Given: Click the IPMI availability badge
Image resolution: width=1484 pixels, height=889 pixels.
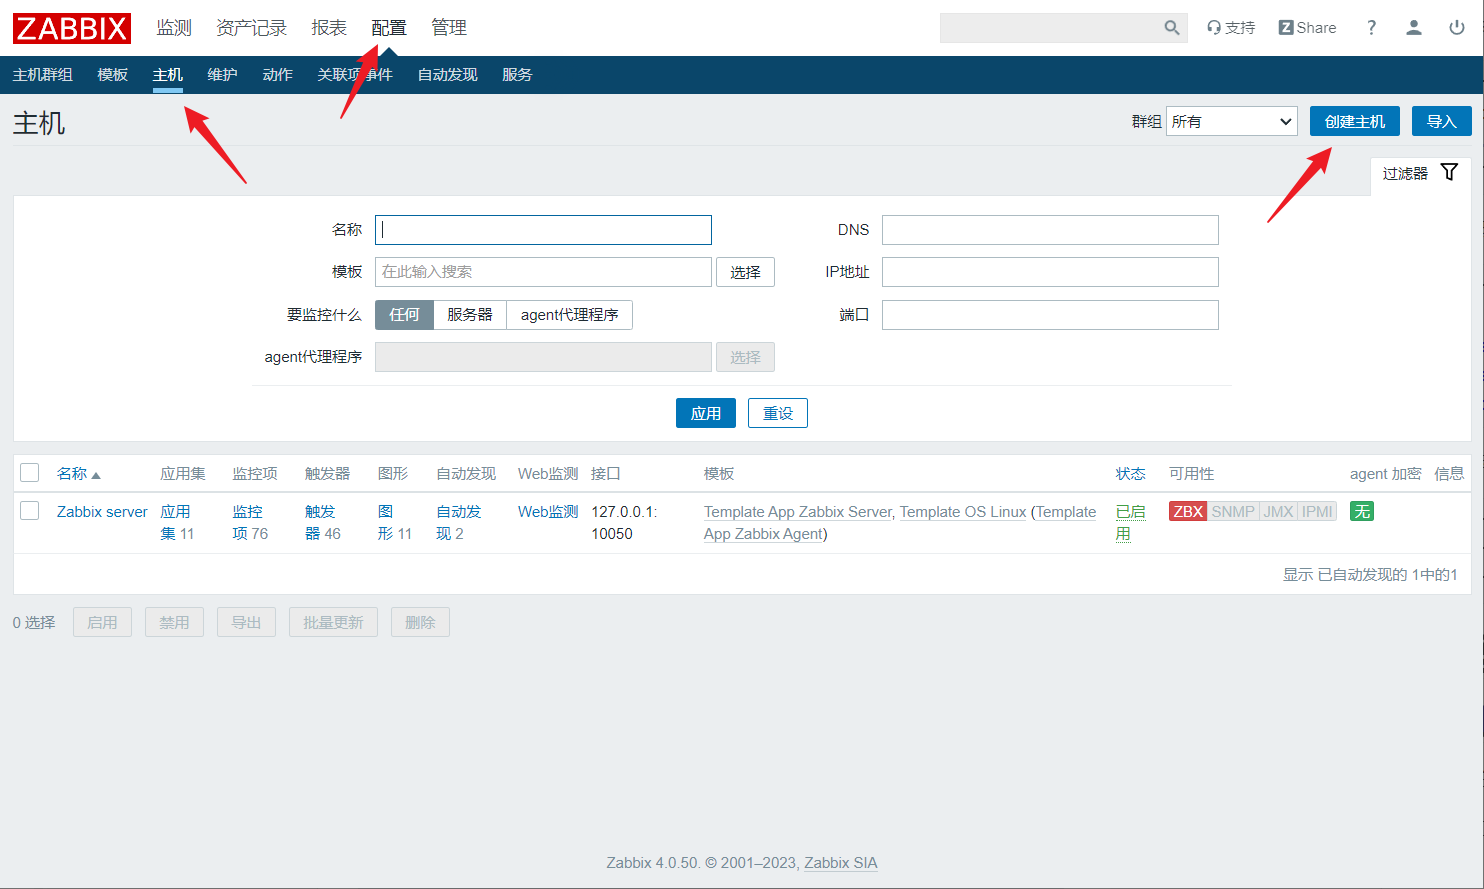Looking at the screenshot, I should click(x=1317, y=511).
